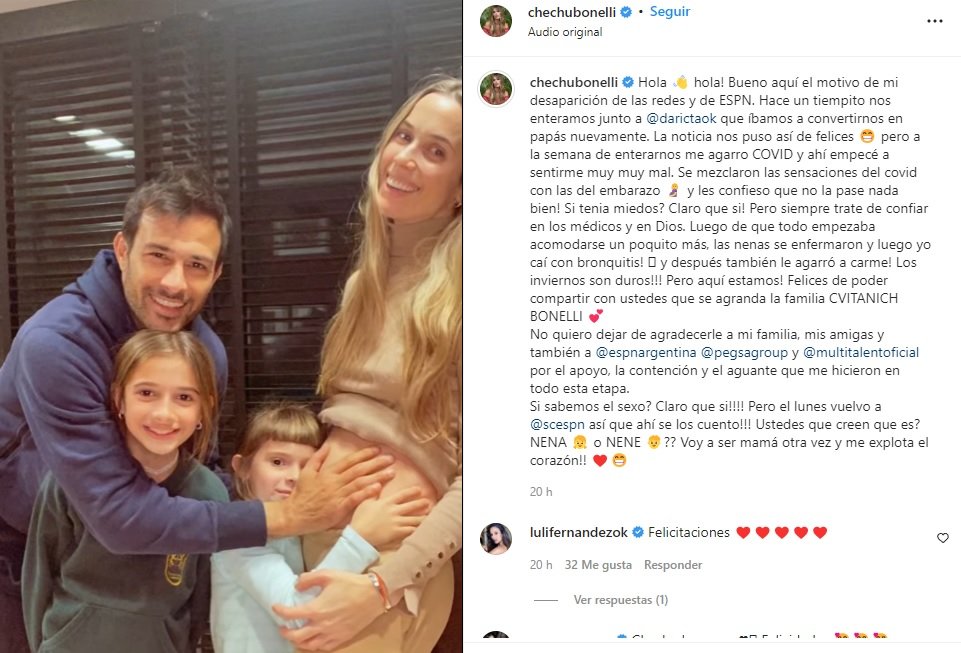The width and height of the screenshot is (961, 653).
Task: Open the 32 Me gusta likes list
Action: tap(598, 565)
